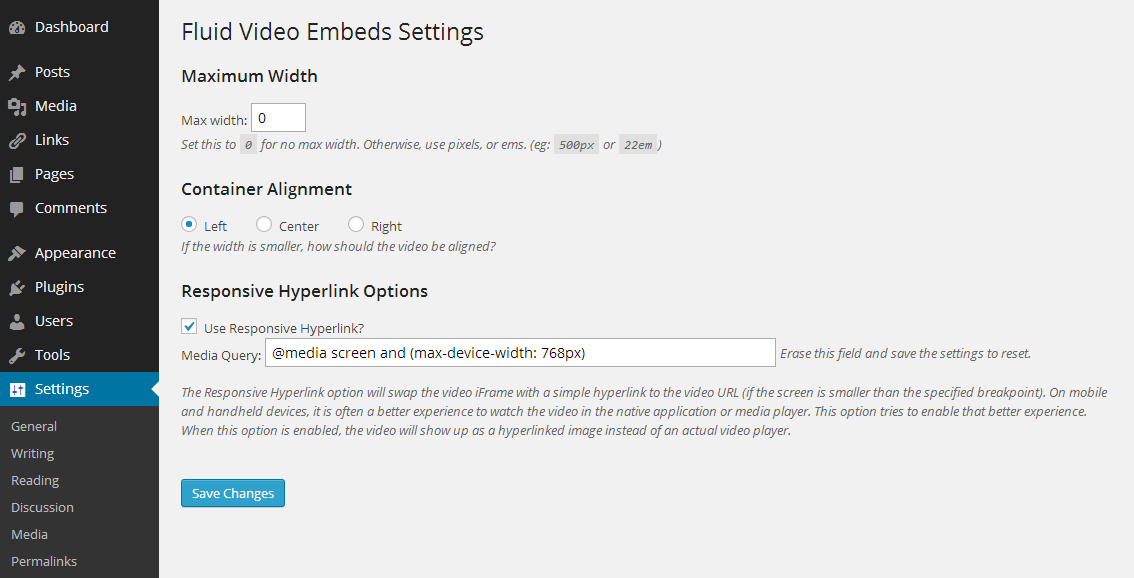Screen dimensions: 1134x578
Task: Click the Pages document icon
Action: point(17,175)
